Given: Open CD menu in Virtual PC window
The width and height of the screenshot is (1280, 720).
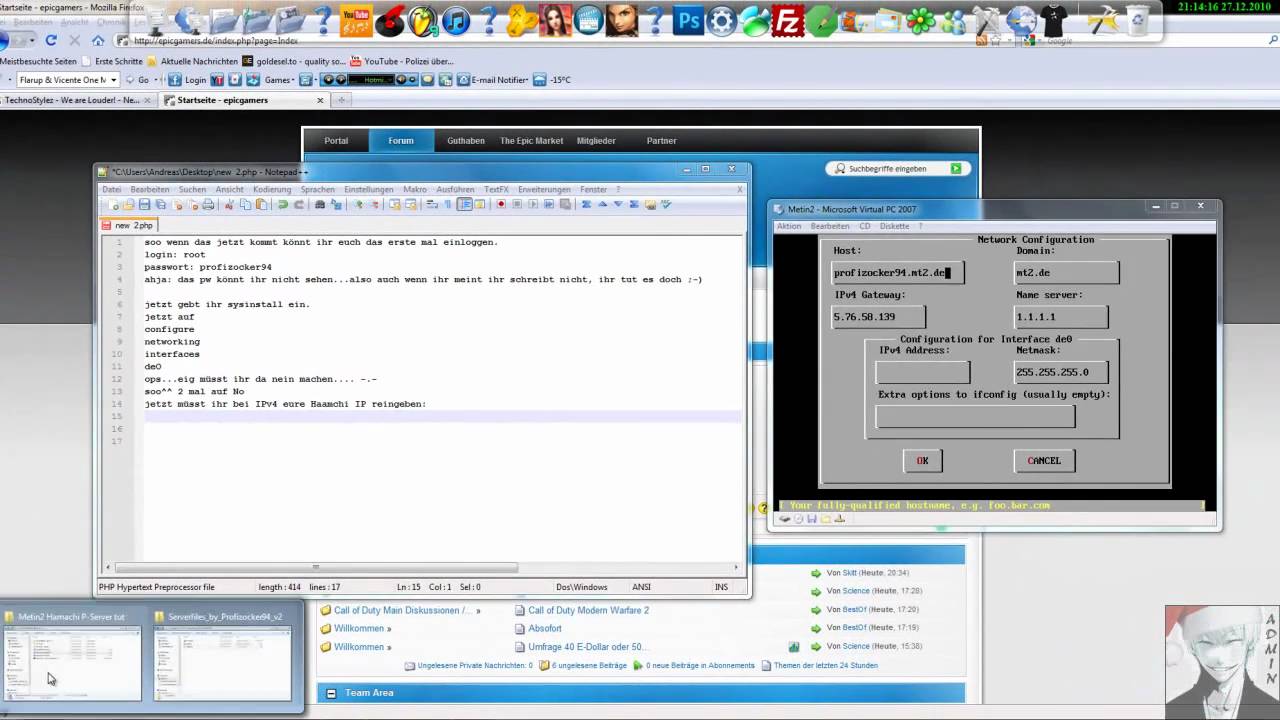Looking at the screenshot, I should click(x=865, y=226).
